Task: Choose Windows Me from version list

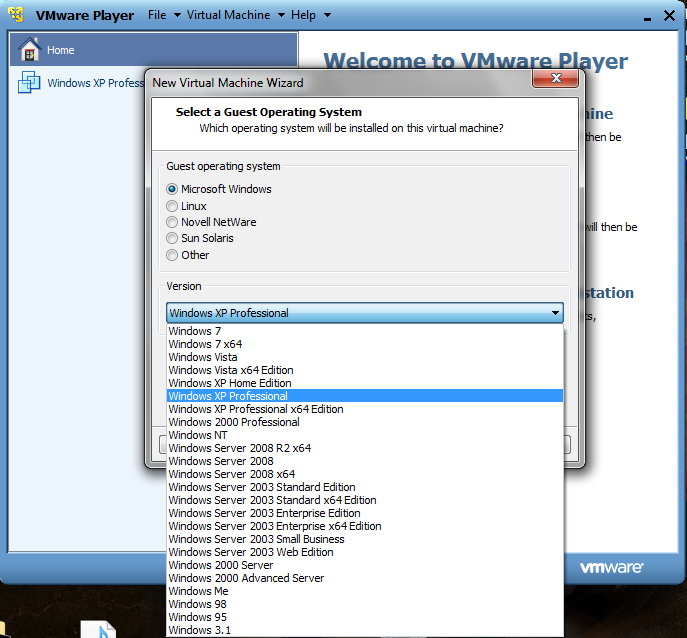Action: pyautogui.click(x=365, y=591)
